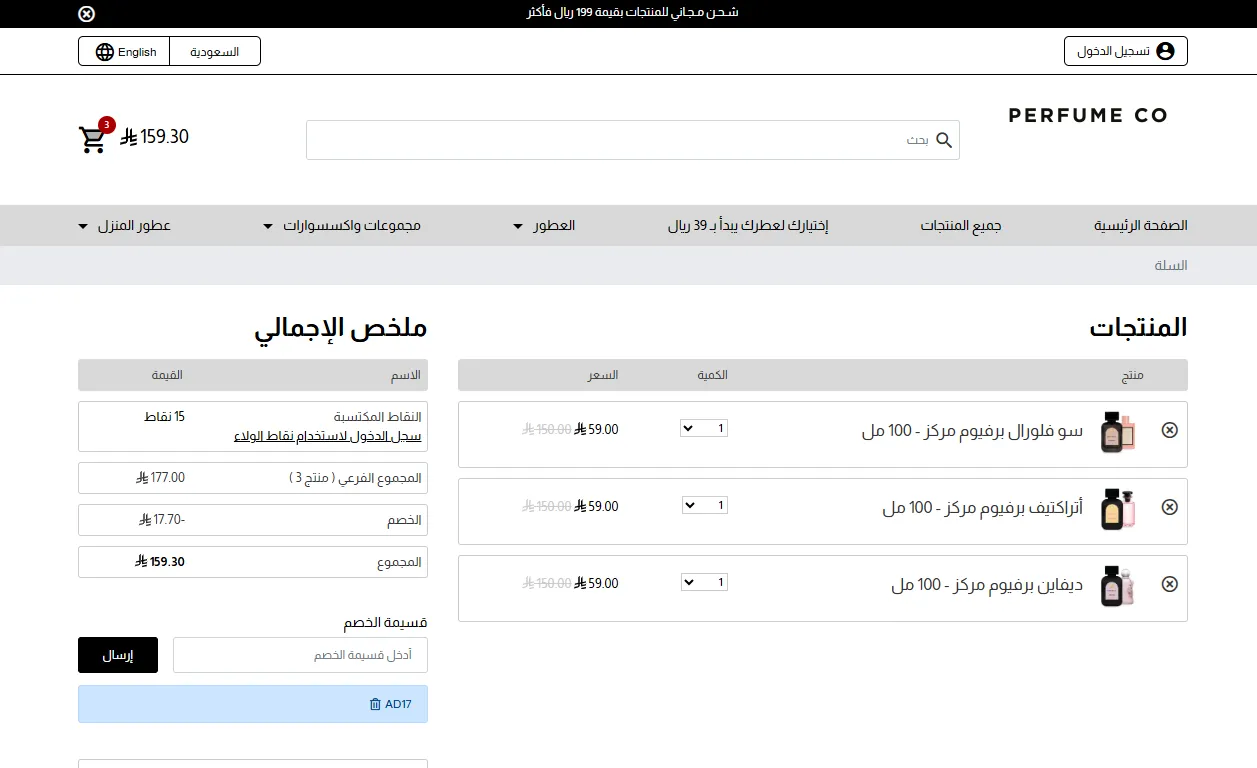Click the search magnifier icon
The width and height of the screenshot is (1257, 768).
tap(944, 140)
